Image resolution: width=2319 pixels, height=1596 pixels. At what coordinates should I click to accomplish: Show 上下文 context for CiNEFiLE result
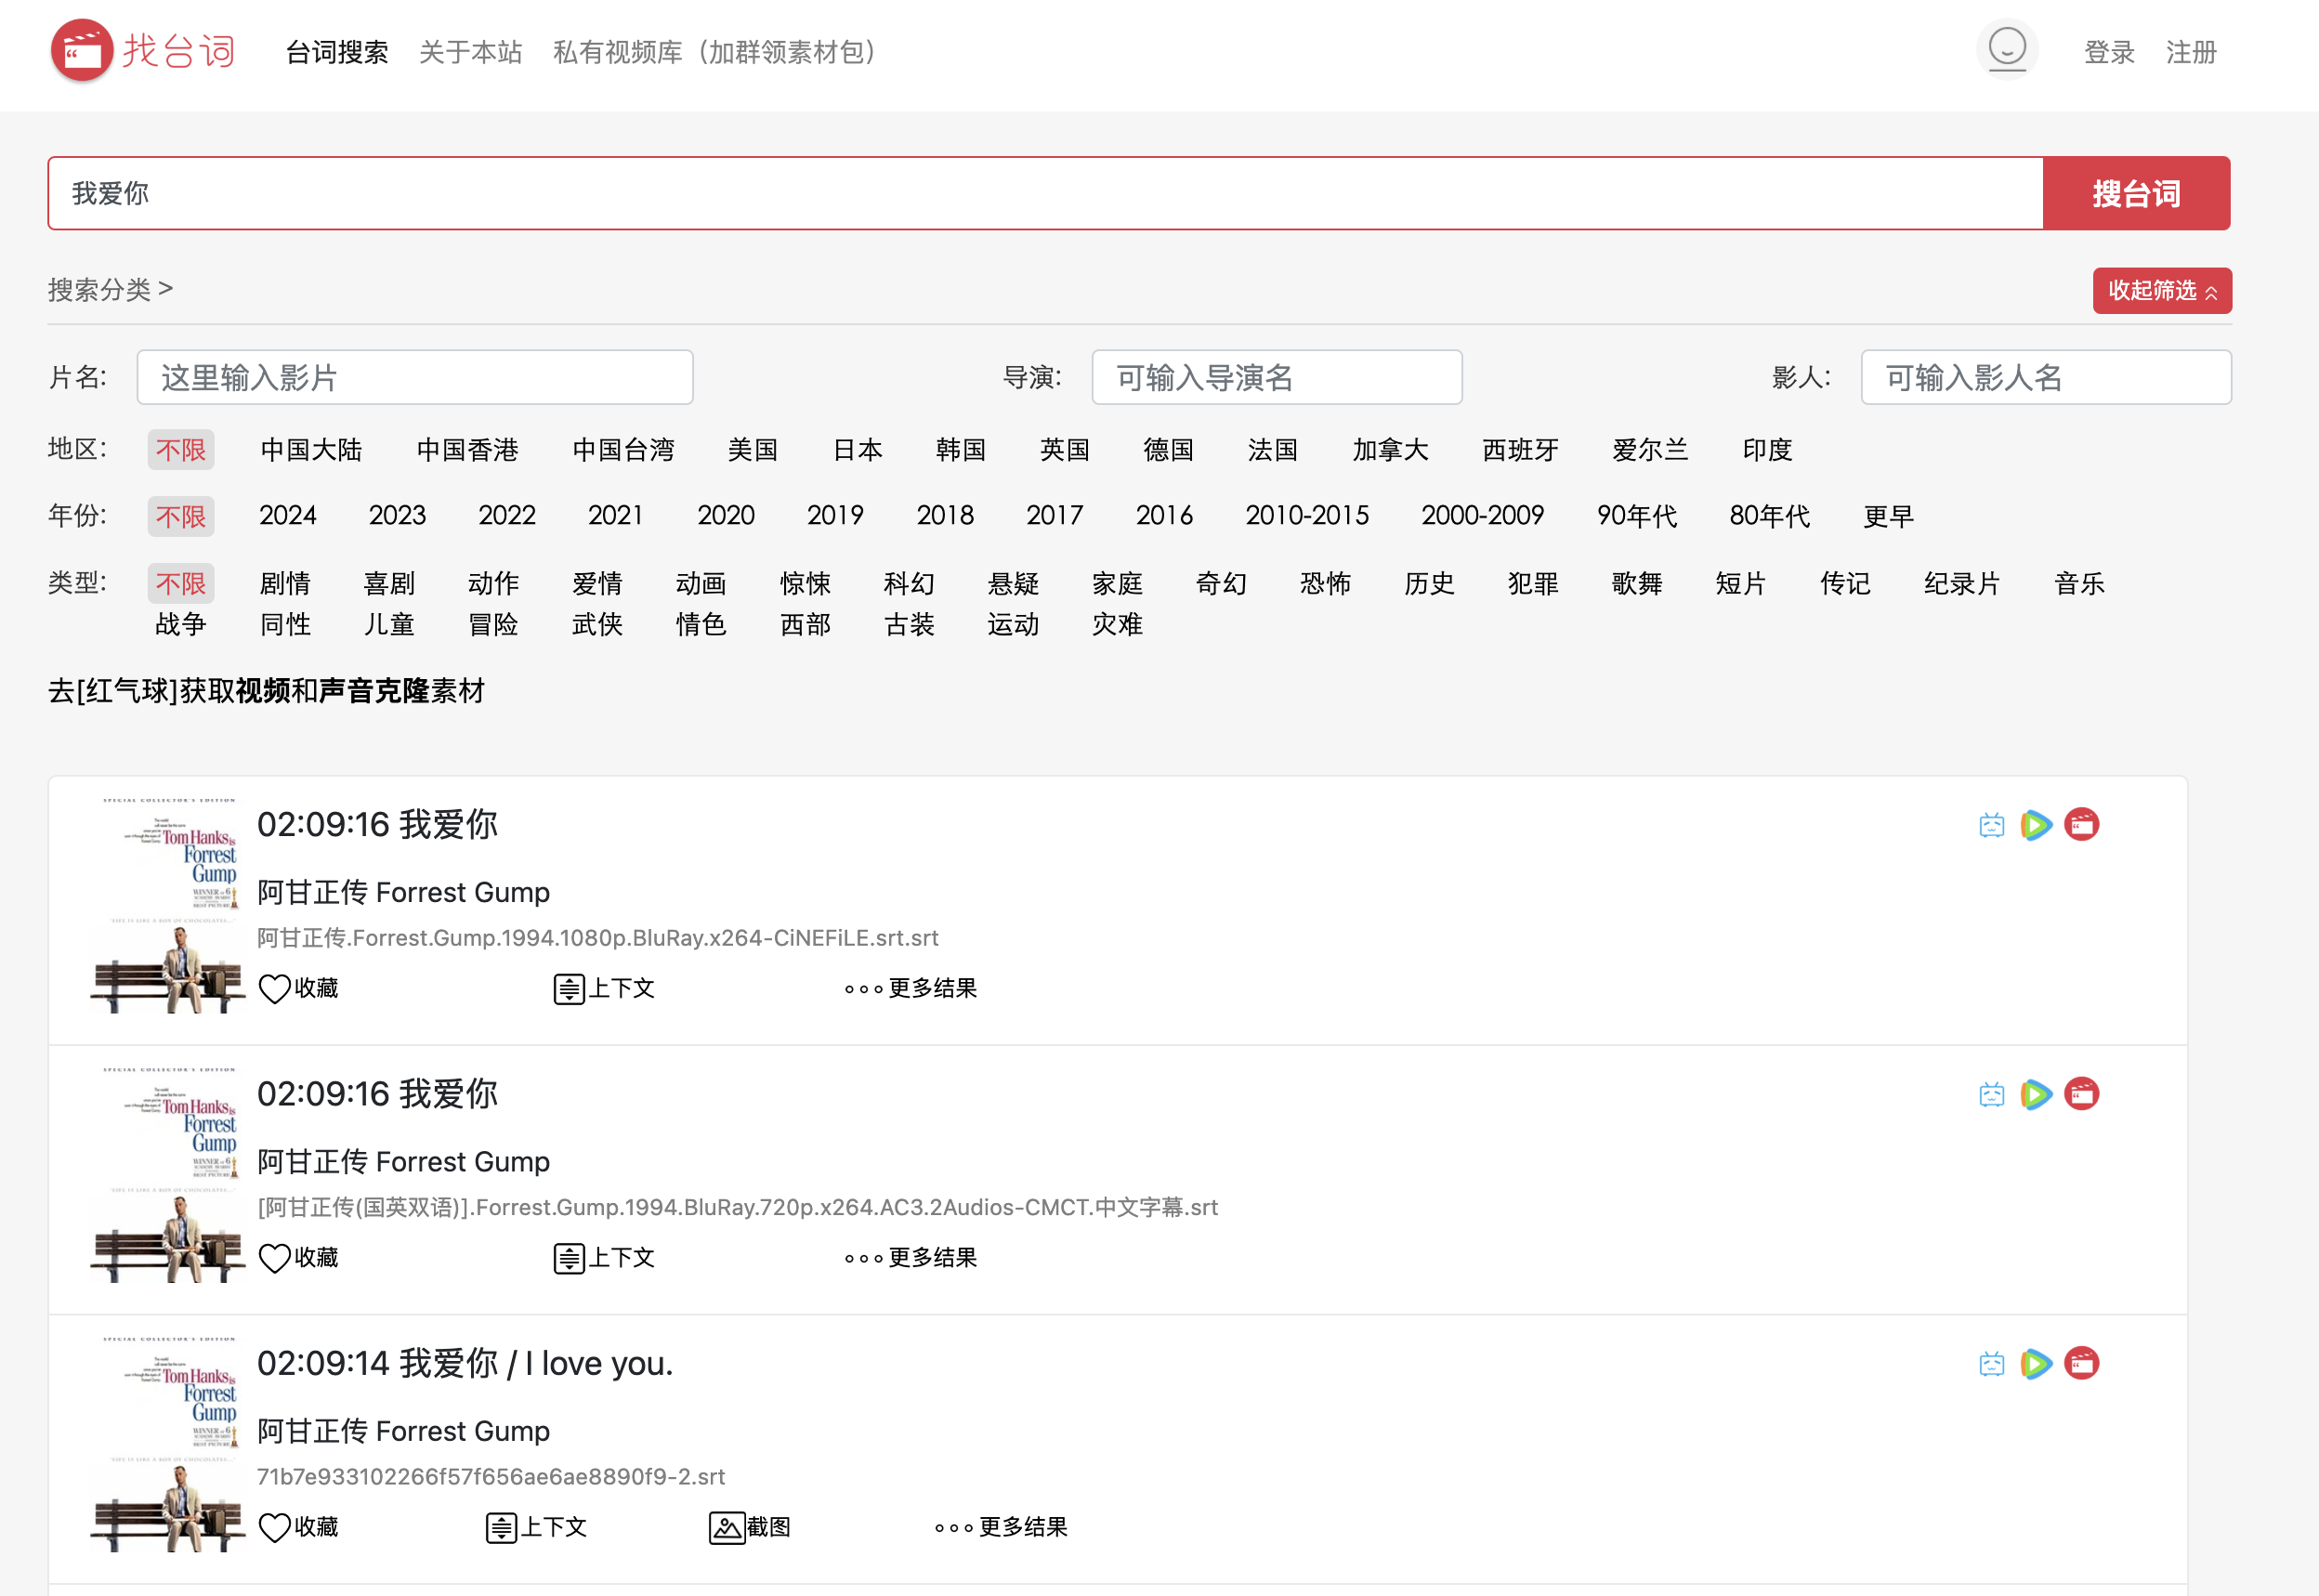[604, 988]
